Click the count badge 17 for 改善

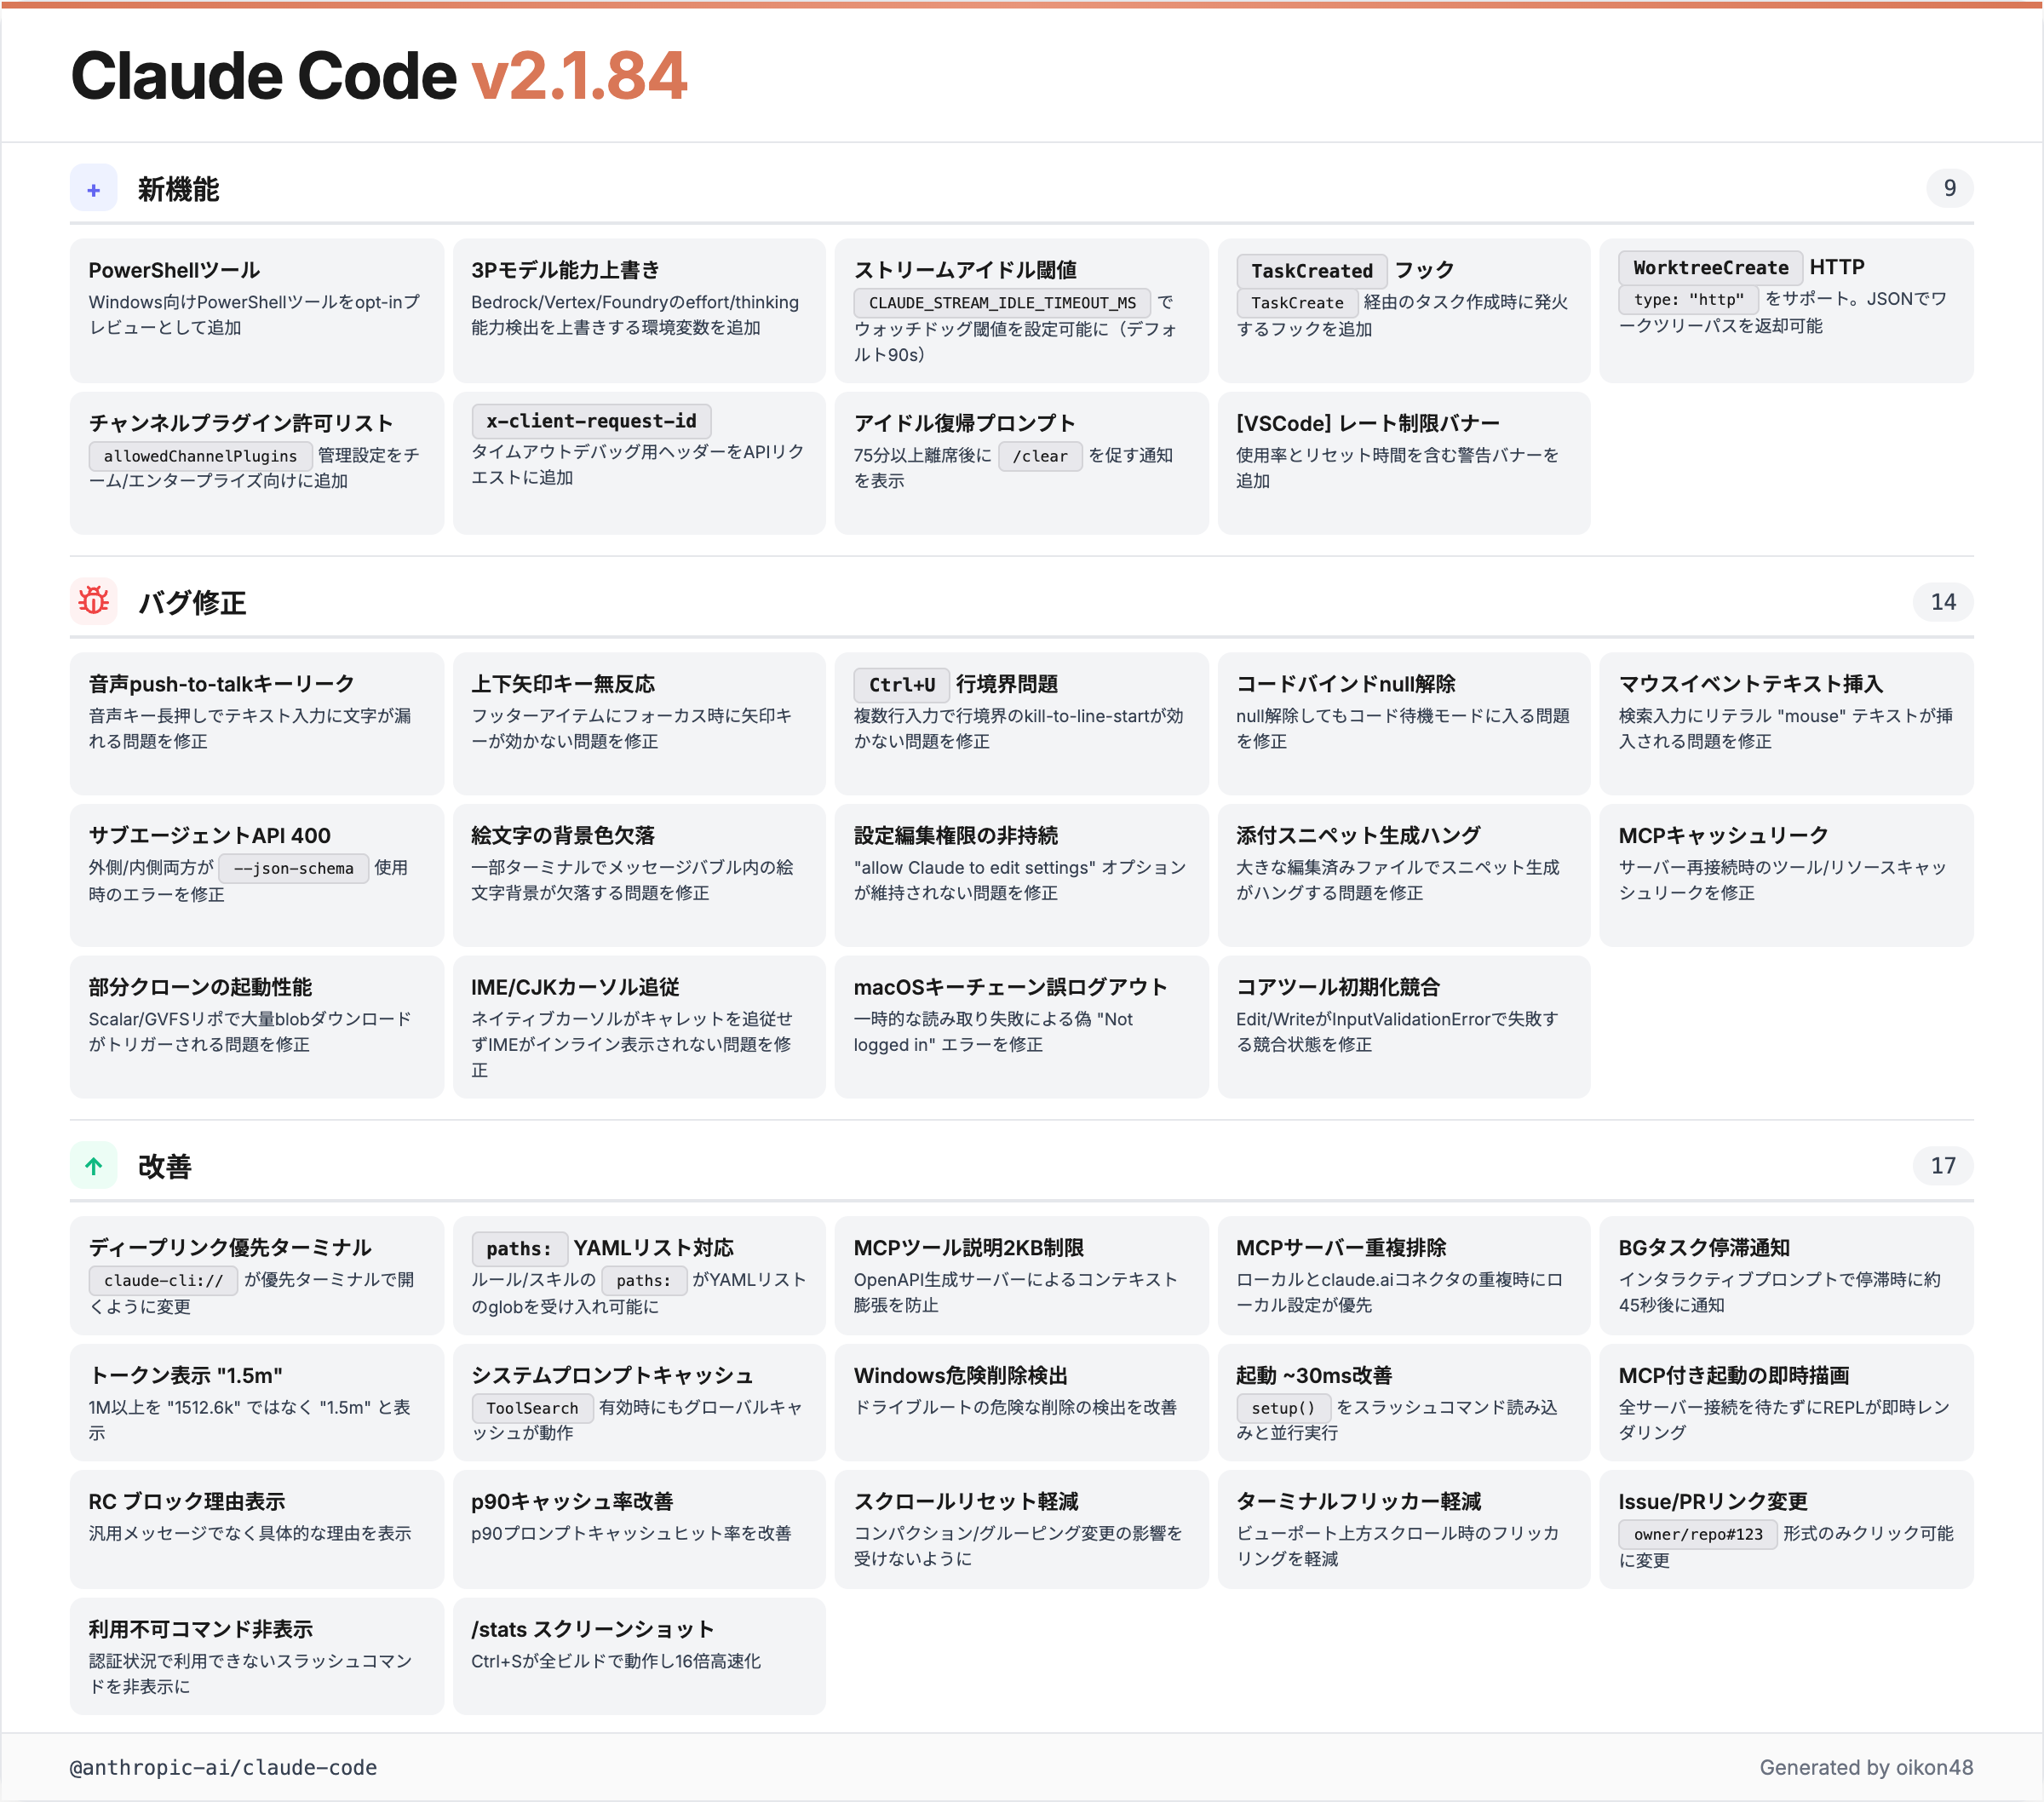pos(1942,1166)
